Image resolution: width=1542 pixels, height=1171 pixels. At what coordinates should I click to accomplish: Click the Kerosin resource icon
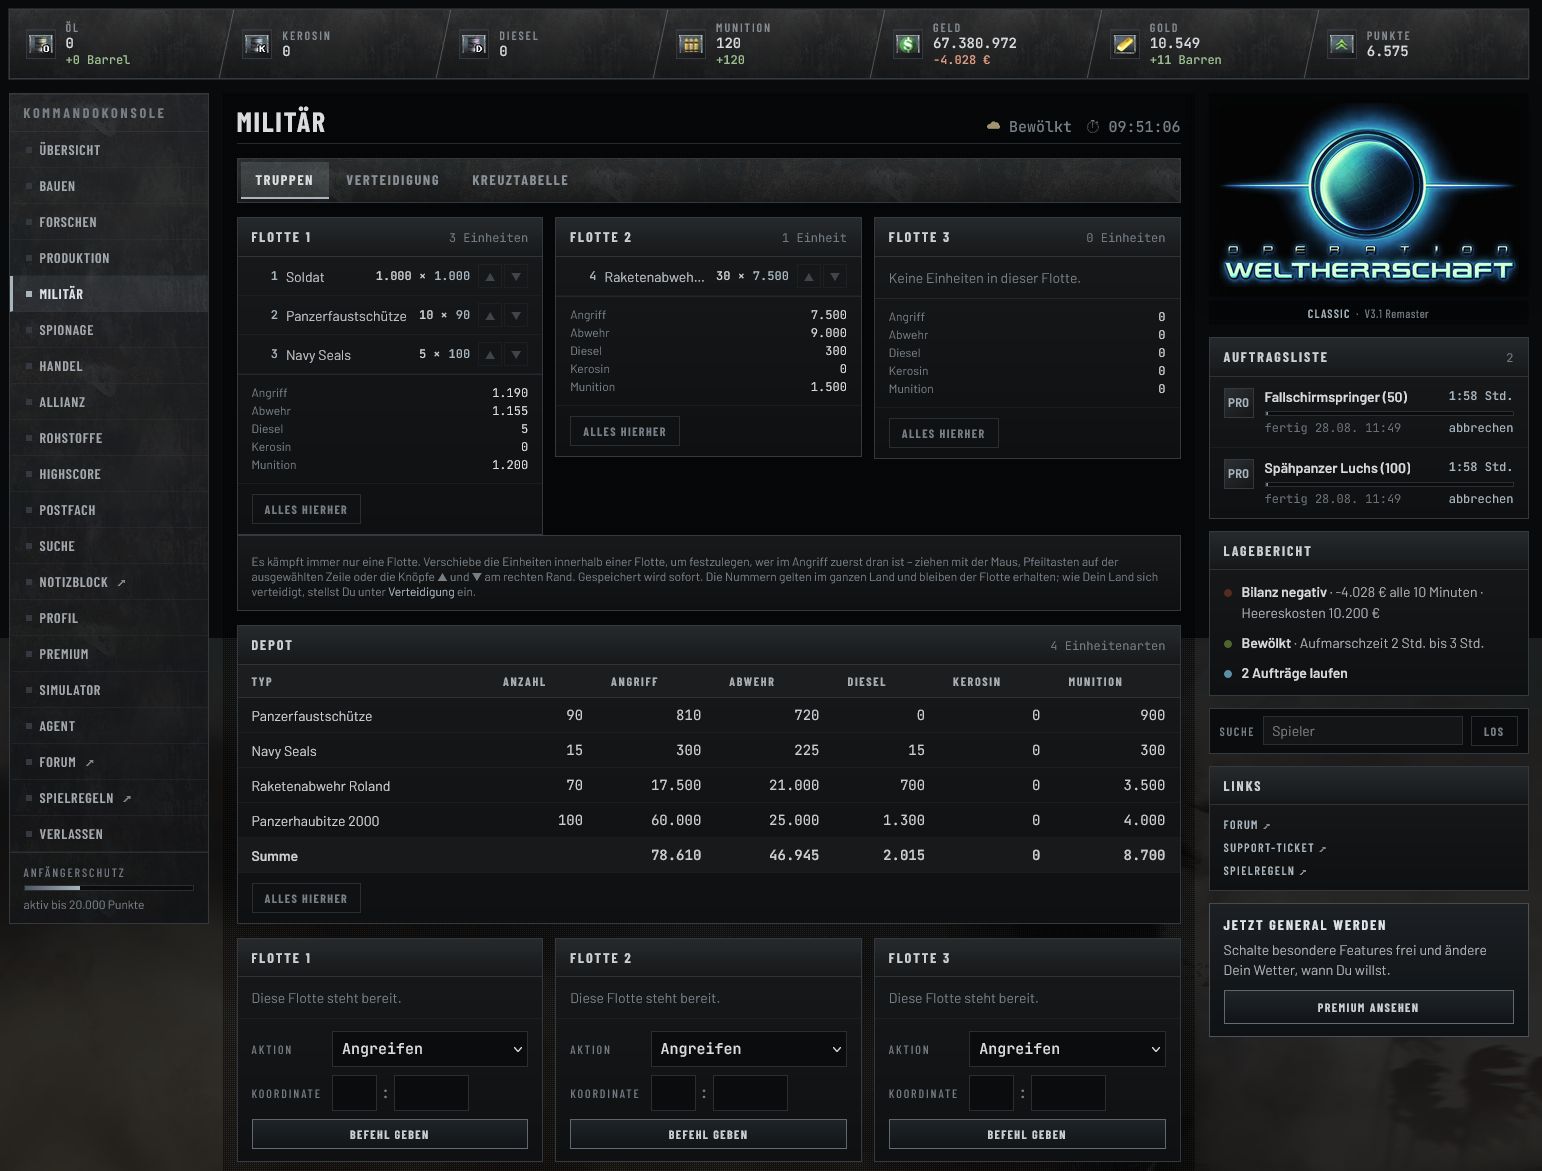[x=257, y=44]
